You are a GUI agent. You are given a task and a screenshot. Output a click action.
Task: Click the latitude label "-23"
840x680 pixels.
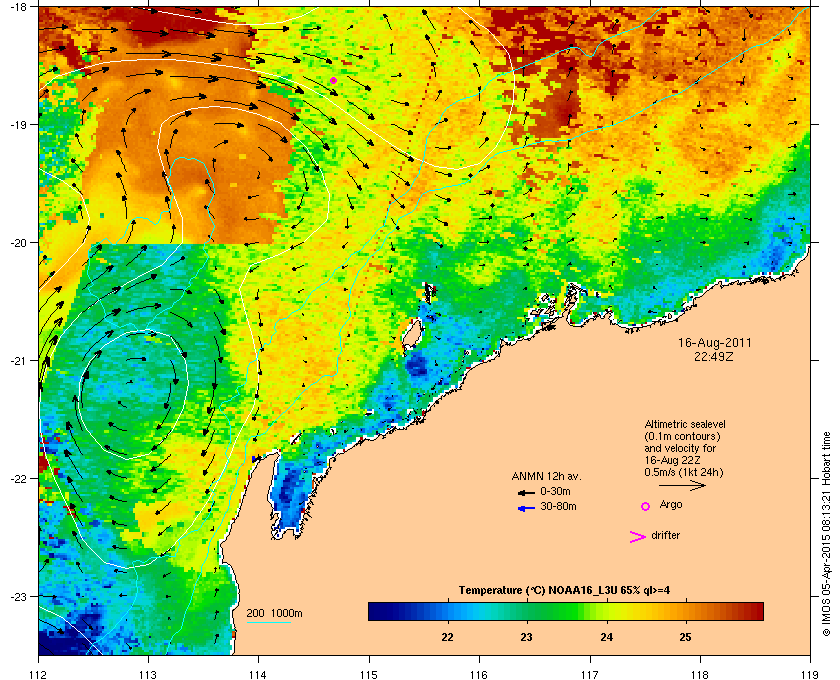click(x=18, y=596)
